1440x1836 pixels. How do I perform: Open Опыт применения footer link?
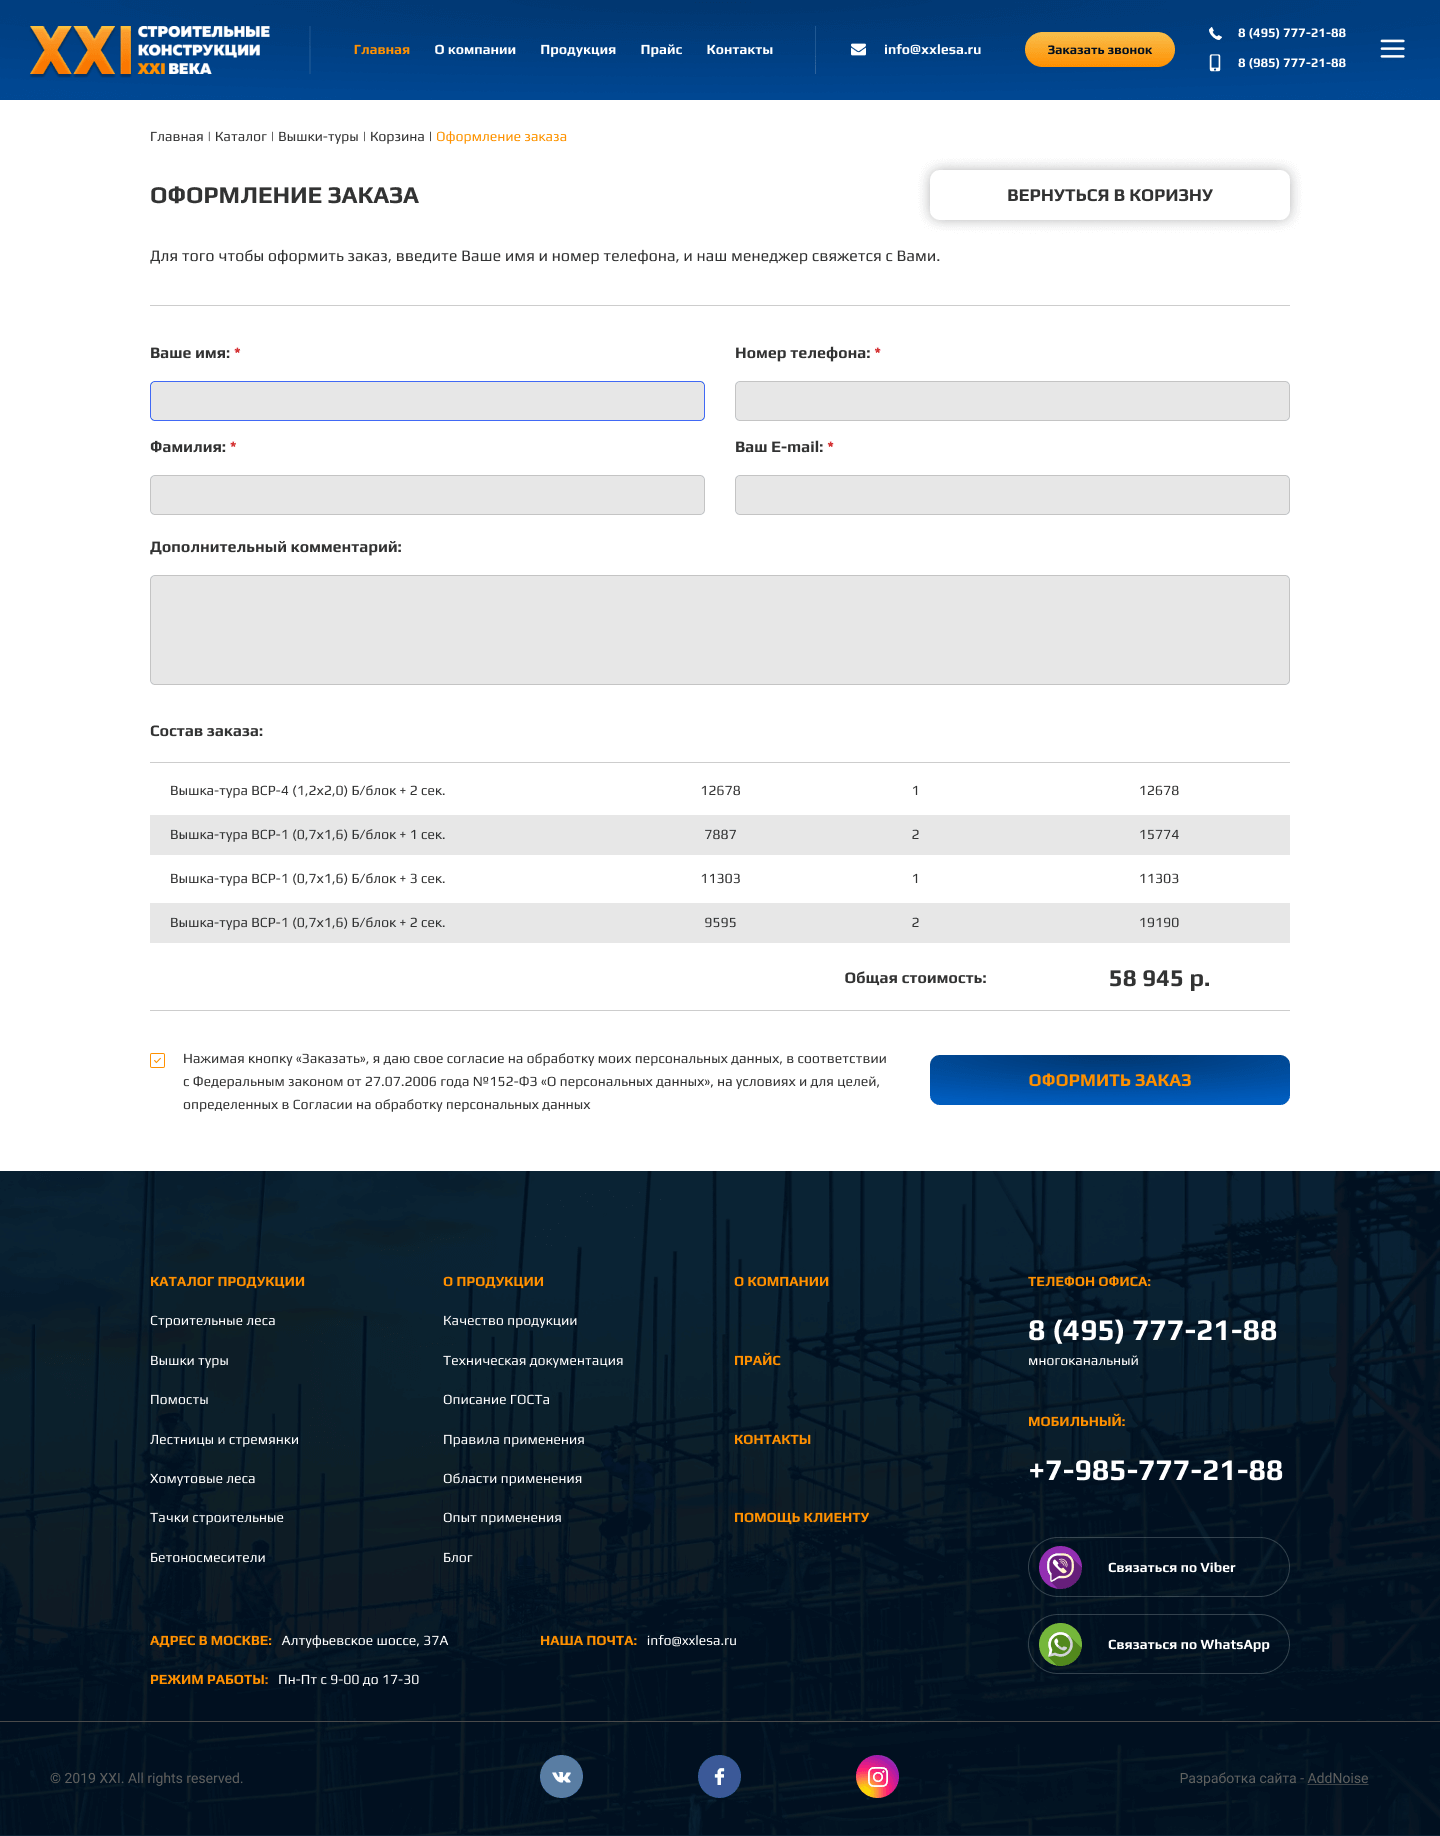[502, 1518]
